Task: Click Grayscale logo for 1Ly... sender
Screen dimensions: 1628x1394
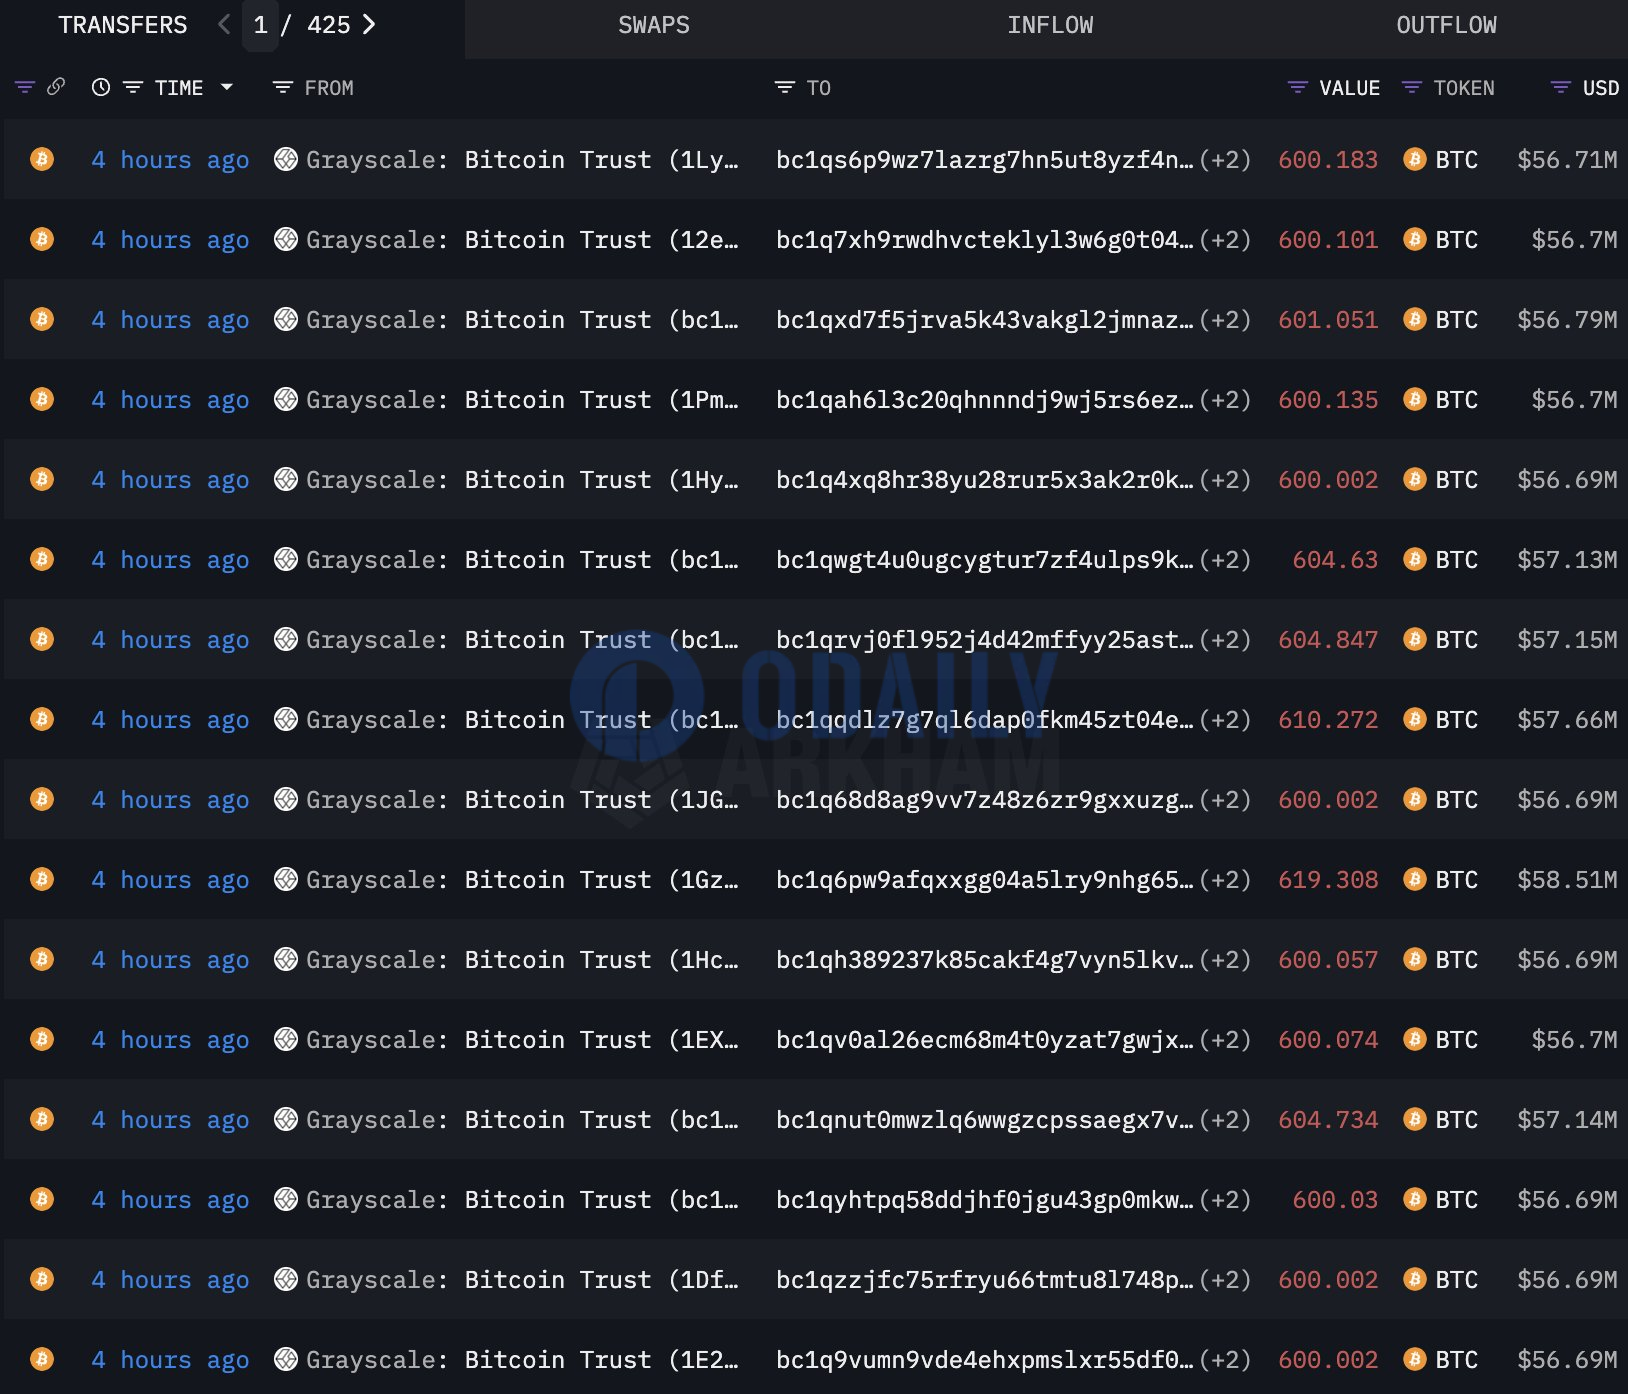Action: (286, 159)
